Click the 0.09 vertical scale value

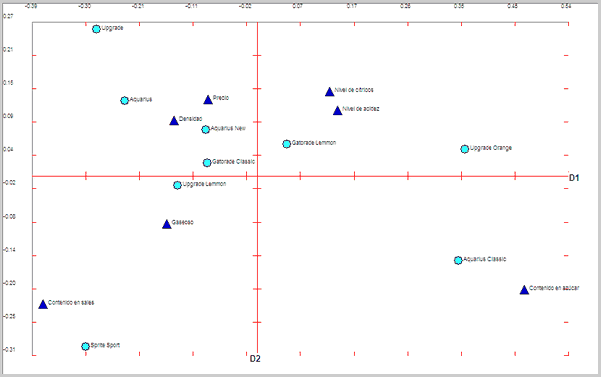tap(8, 116)
